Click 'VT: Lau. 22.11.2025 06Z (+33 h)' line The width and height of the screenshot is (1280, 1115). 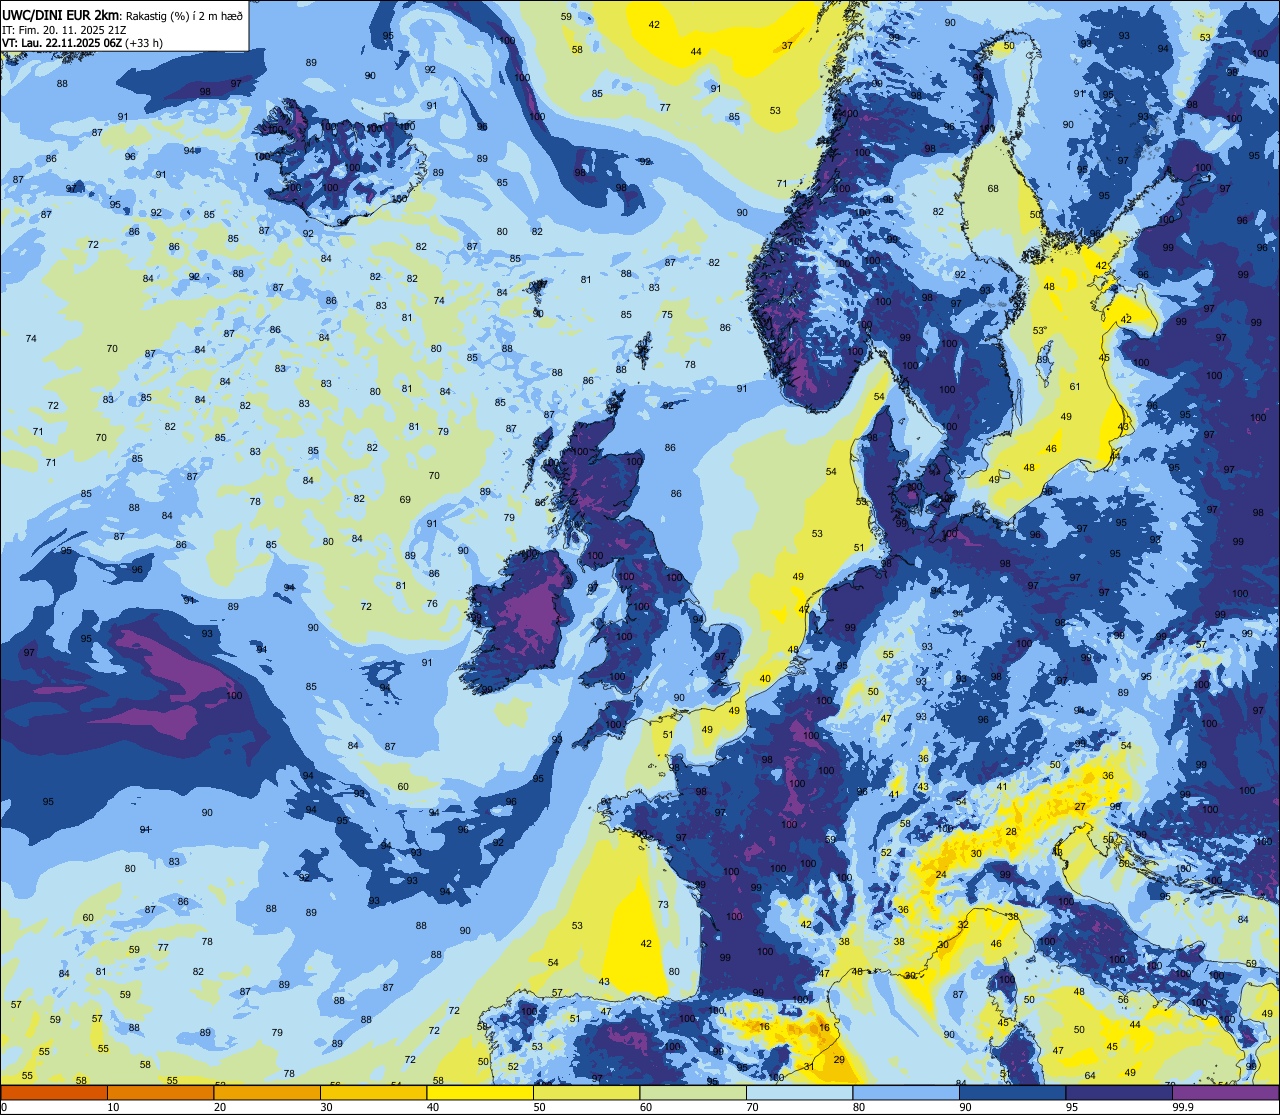[83, 43]
